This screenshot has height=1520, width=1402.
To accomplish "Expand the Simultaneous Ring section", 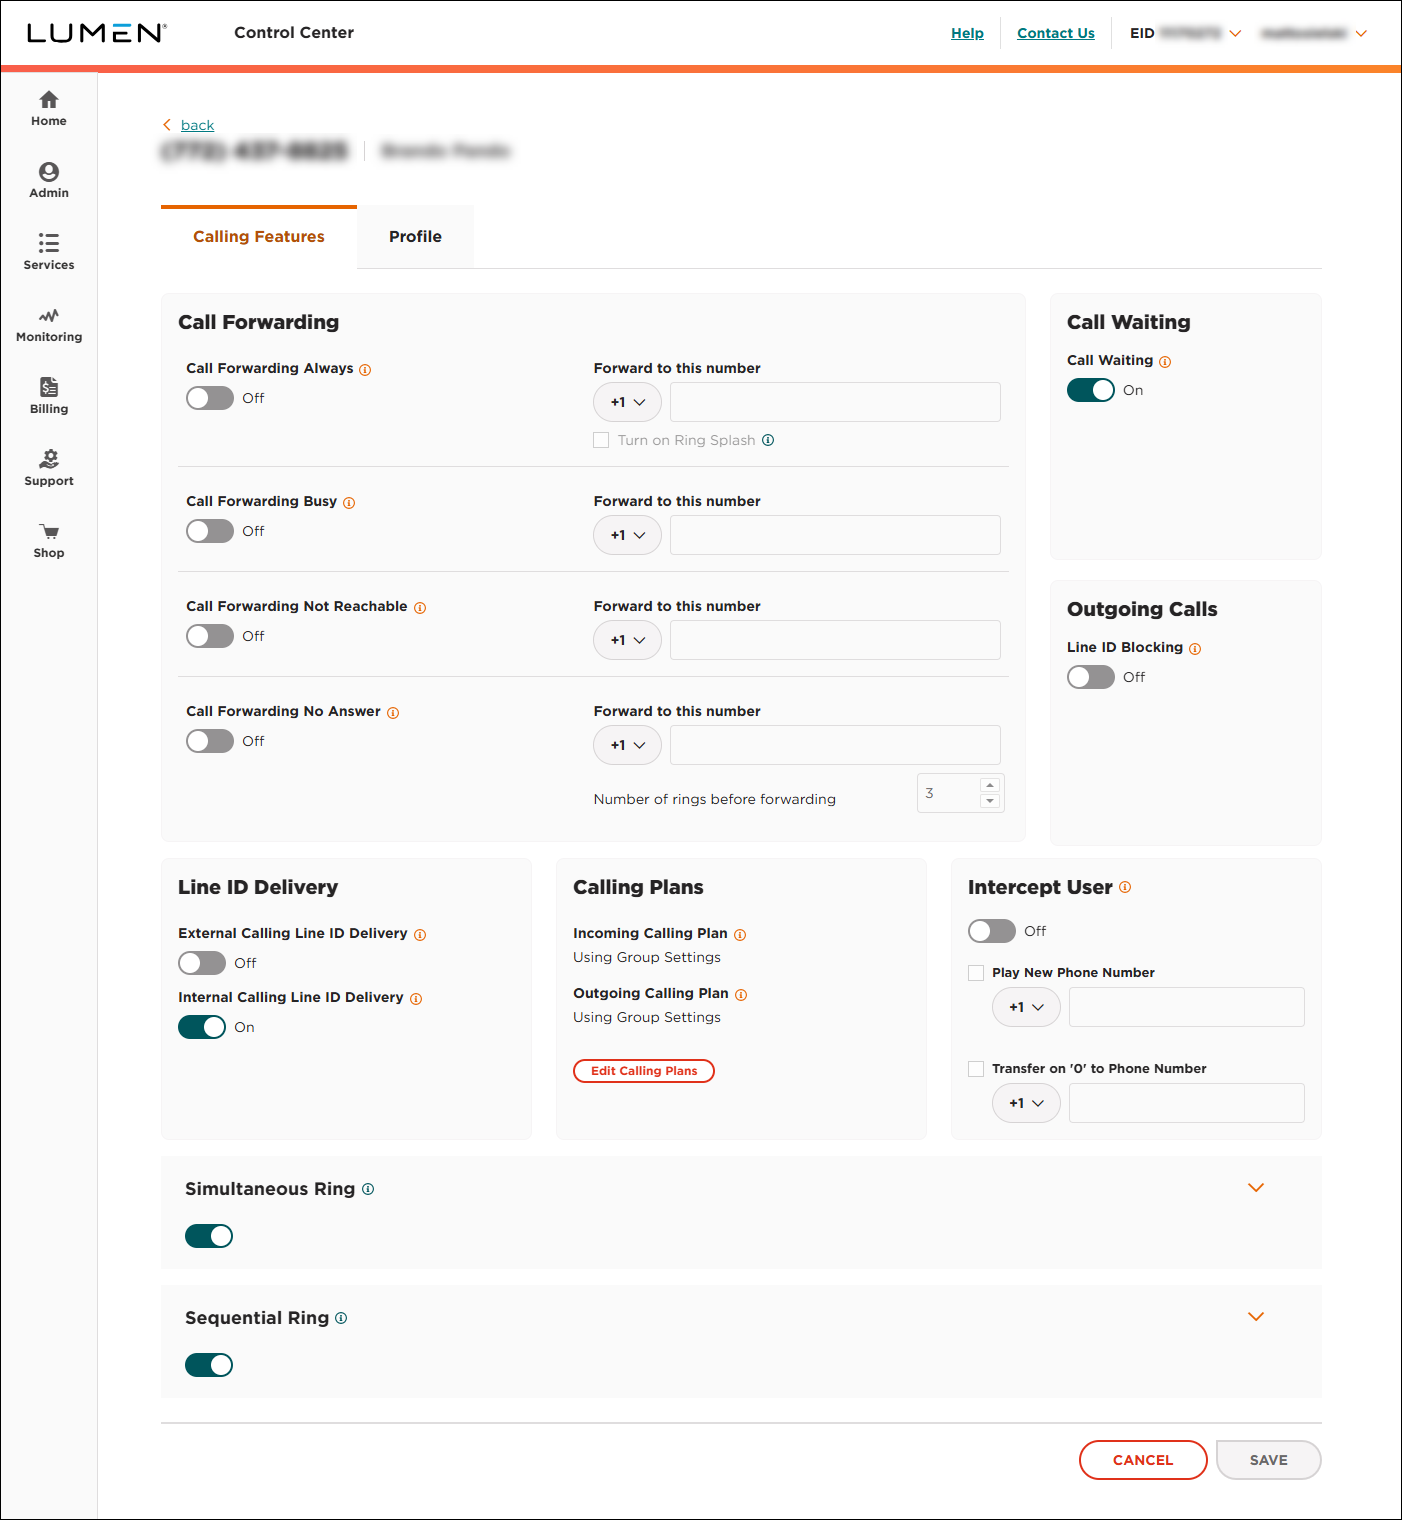I will tap(1256, 1188).
